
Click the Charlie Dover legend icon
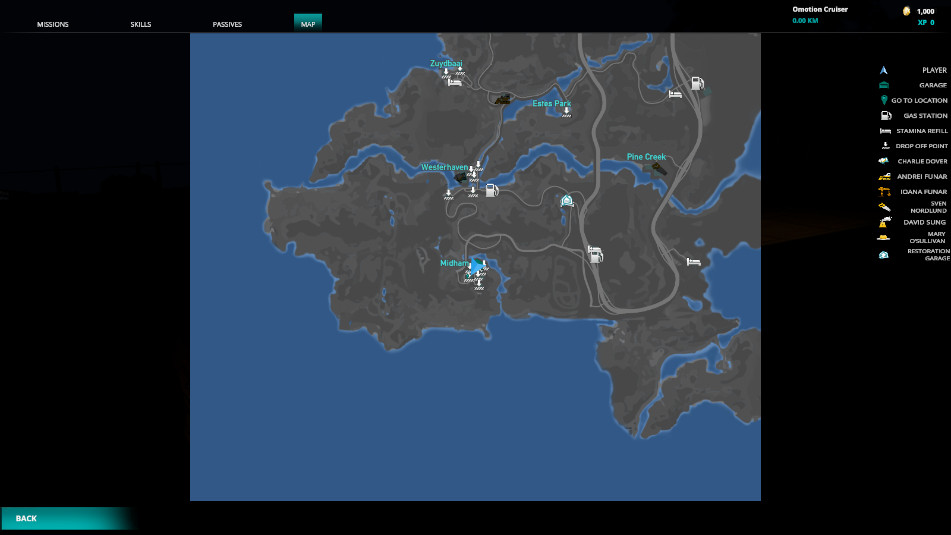(x=883, y=161)
